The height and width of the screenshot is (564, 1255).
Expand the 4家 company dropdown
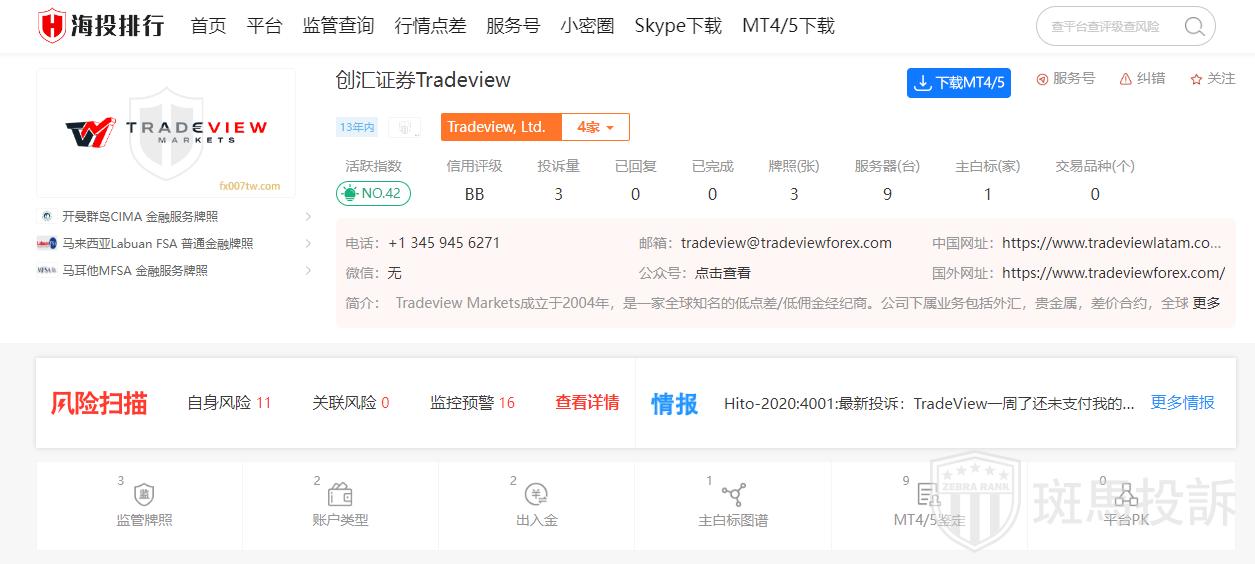click(595, 127)
